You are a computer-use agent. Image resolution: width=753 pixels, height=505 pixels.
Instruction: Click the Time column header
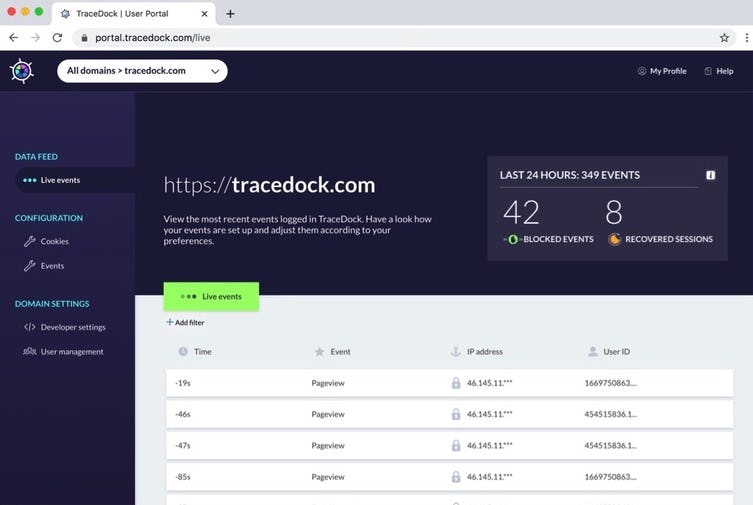point(203,352)
